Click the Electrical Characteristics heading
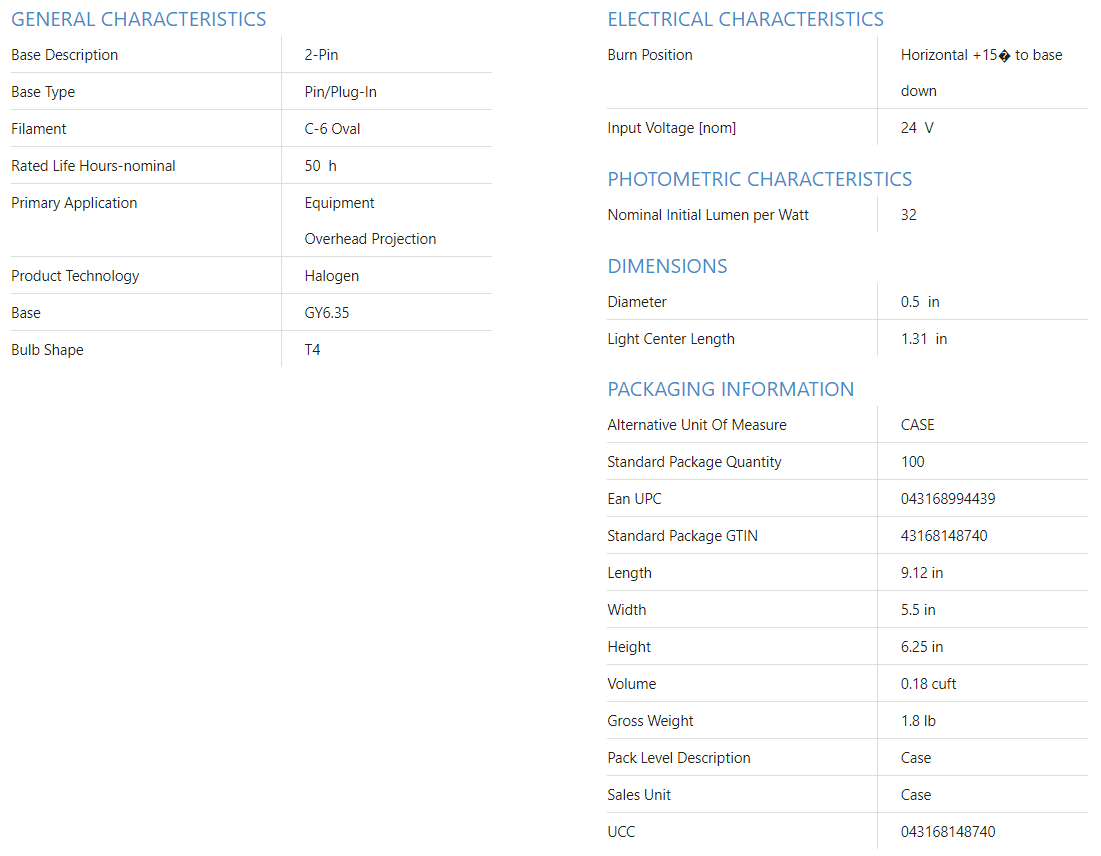Screen dimensions: 1101x856 (745, 19)
